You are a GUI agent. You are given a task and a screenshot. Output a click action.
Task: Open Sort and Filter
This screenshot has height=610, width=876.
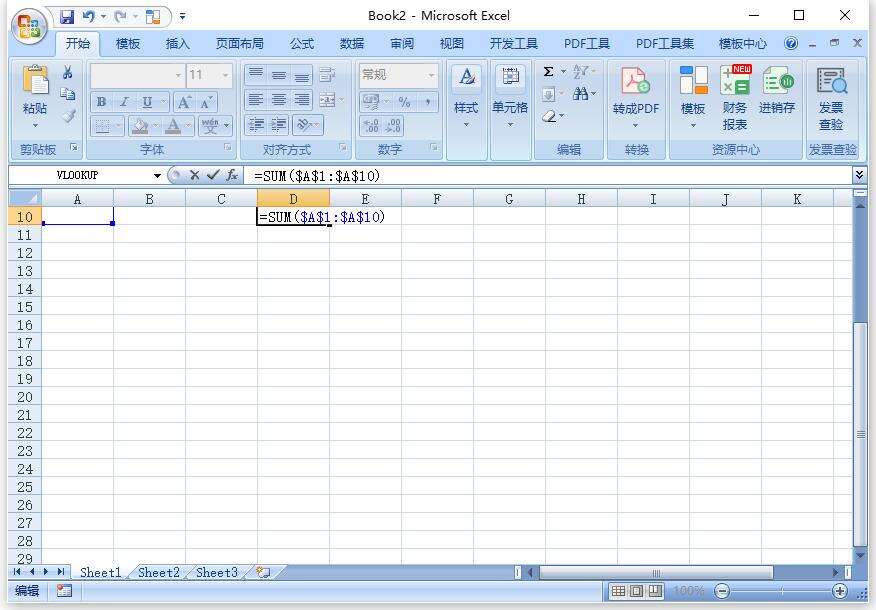point(583,72)
